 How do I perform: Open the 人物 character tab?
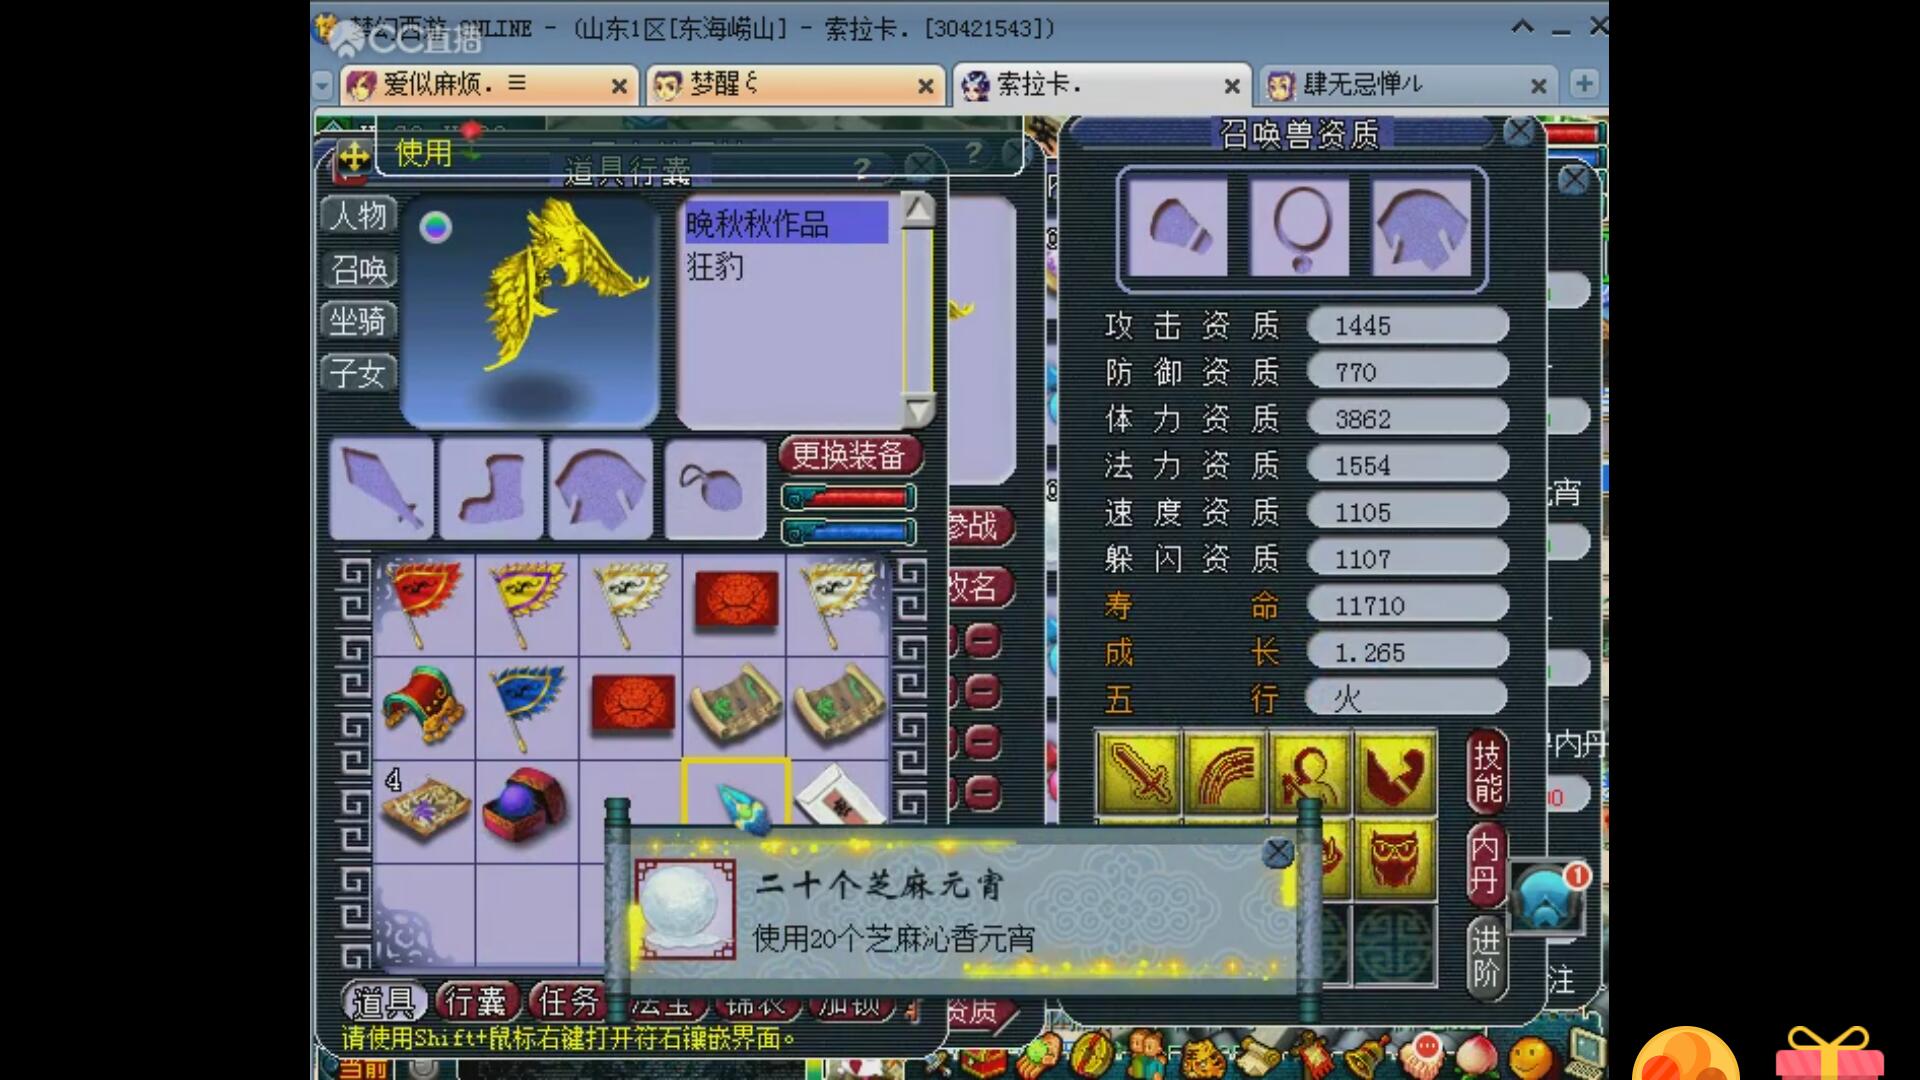point(359,215)
